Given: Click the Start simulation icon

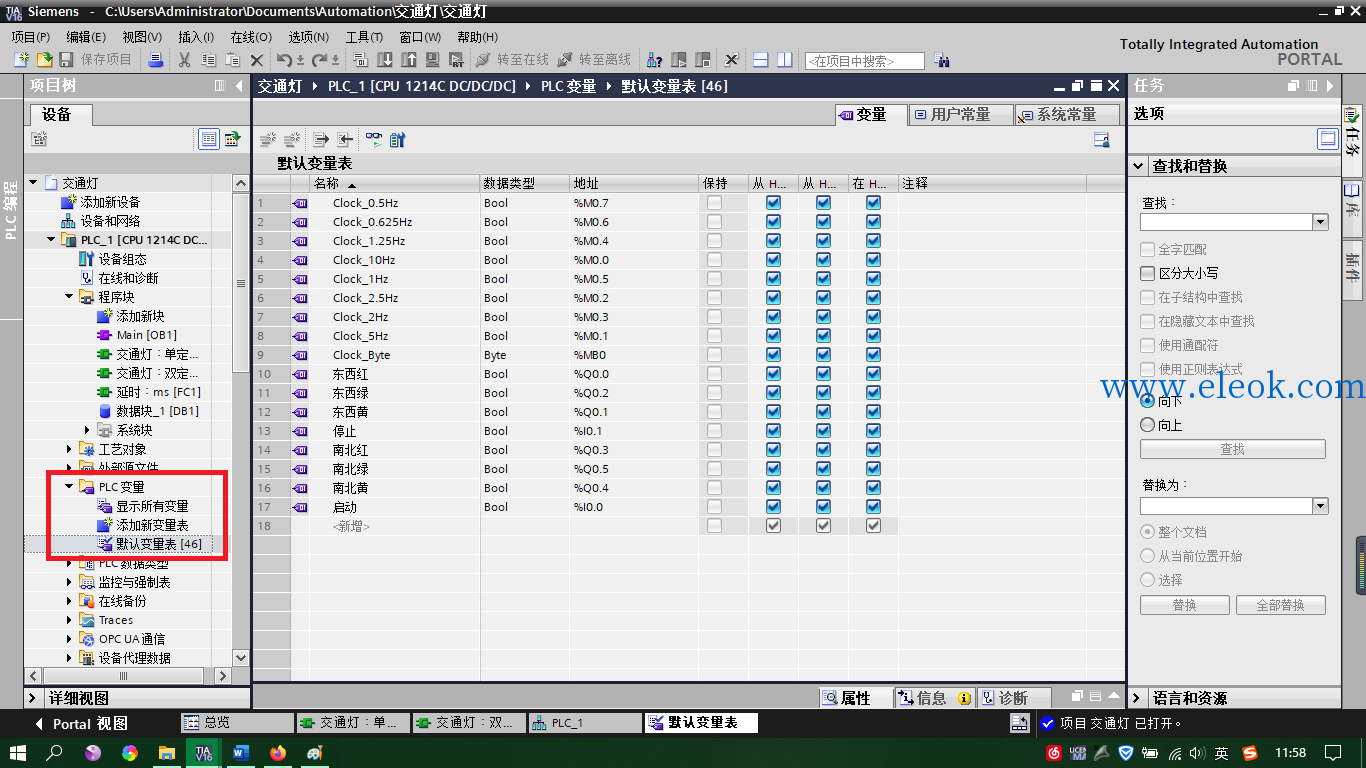Looking at the screenshot, I should click(x=432, y=60).
